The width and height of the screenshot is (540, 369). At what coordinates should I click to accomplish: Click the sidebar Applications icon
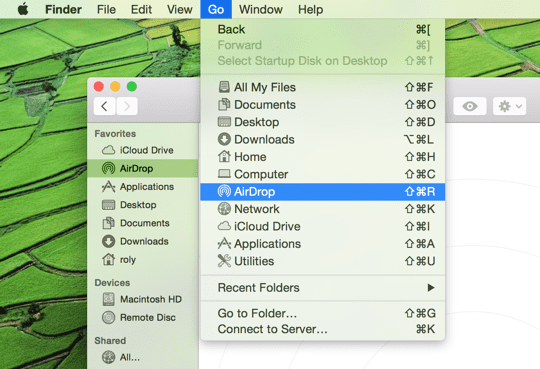tap(108, 186)
